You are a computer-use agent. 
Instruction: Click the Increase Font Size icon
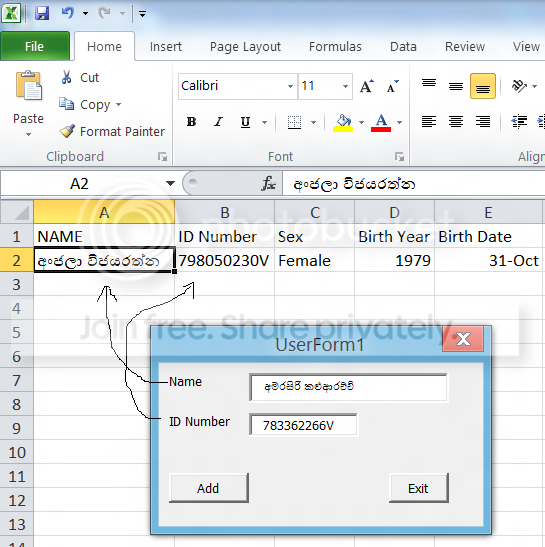click(367, 86)
